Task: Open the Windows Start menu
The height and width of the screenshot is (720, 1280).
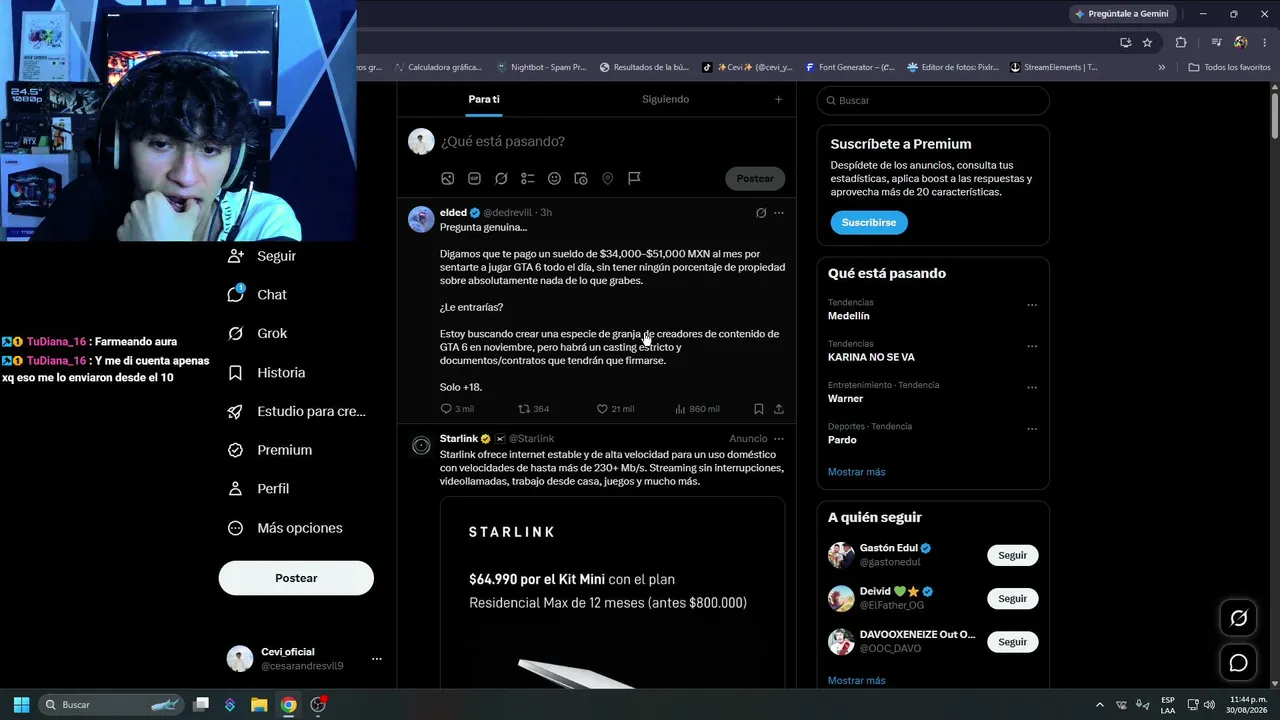Action: click(x=21, y=705)
